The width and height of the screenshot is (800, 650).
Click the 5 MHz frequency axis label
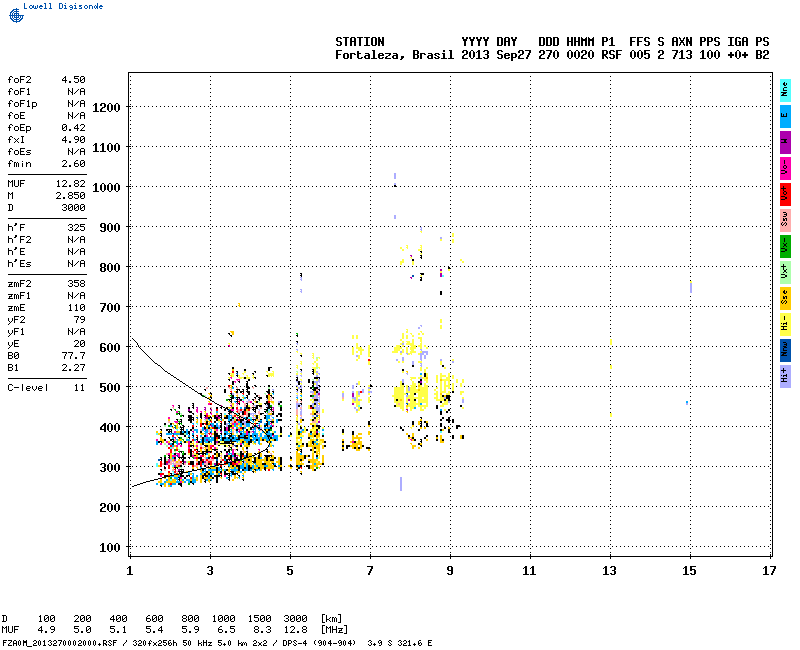[290, 570]
